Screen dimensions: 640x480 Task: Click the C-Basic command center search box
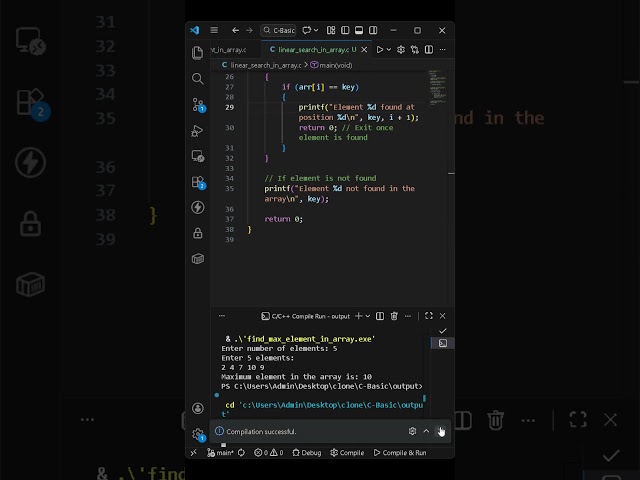click(x=278, y=30)
